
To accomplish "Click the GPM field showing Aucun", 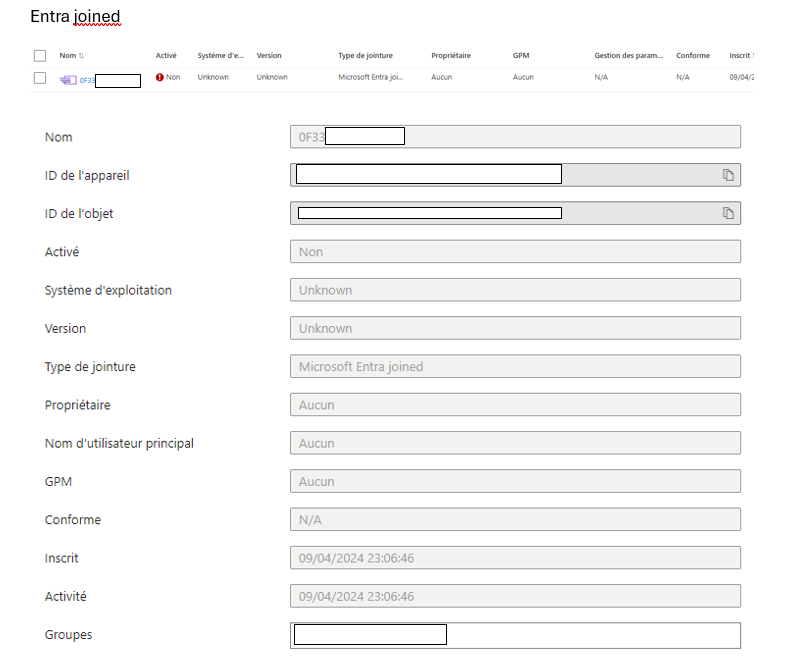I will pos(515,481).
